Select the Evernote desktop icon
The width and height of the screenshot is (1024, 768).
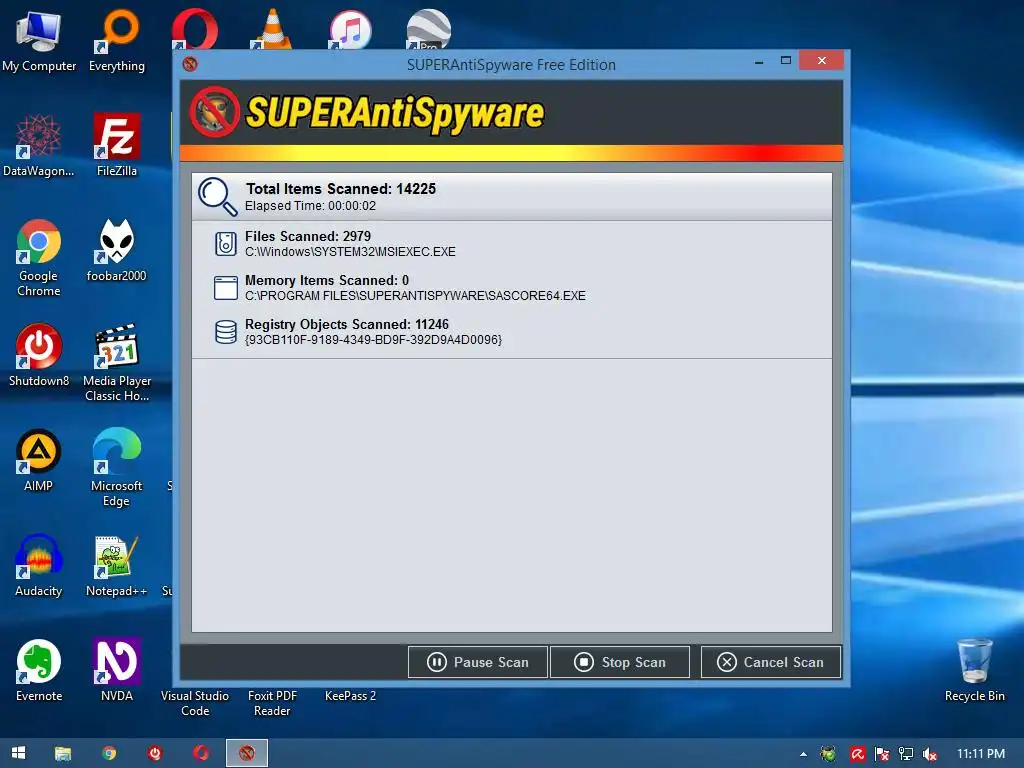39,671
